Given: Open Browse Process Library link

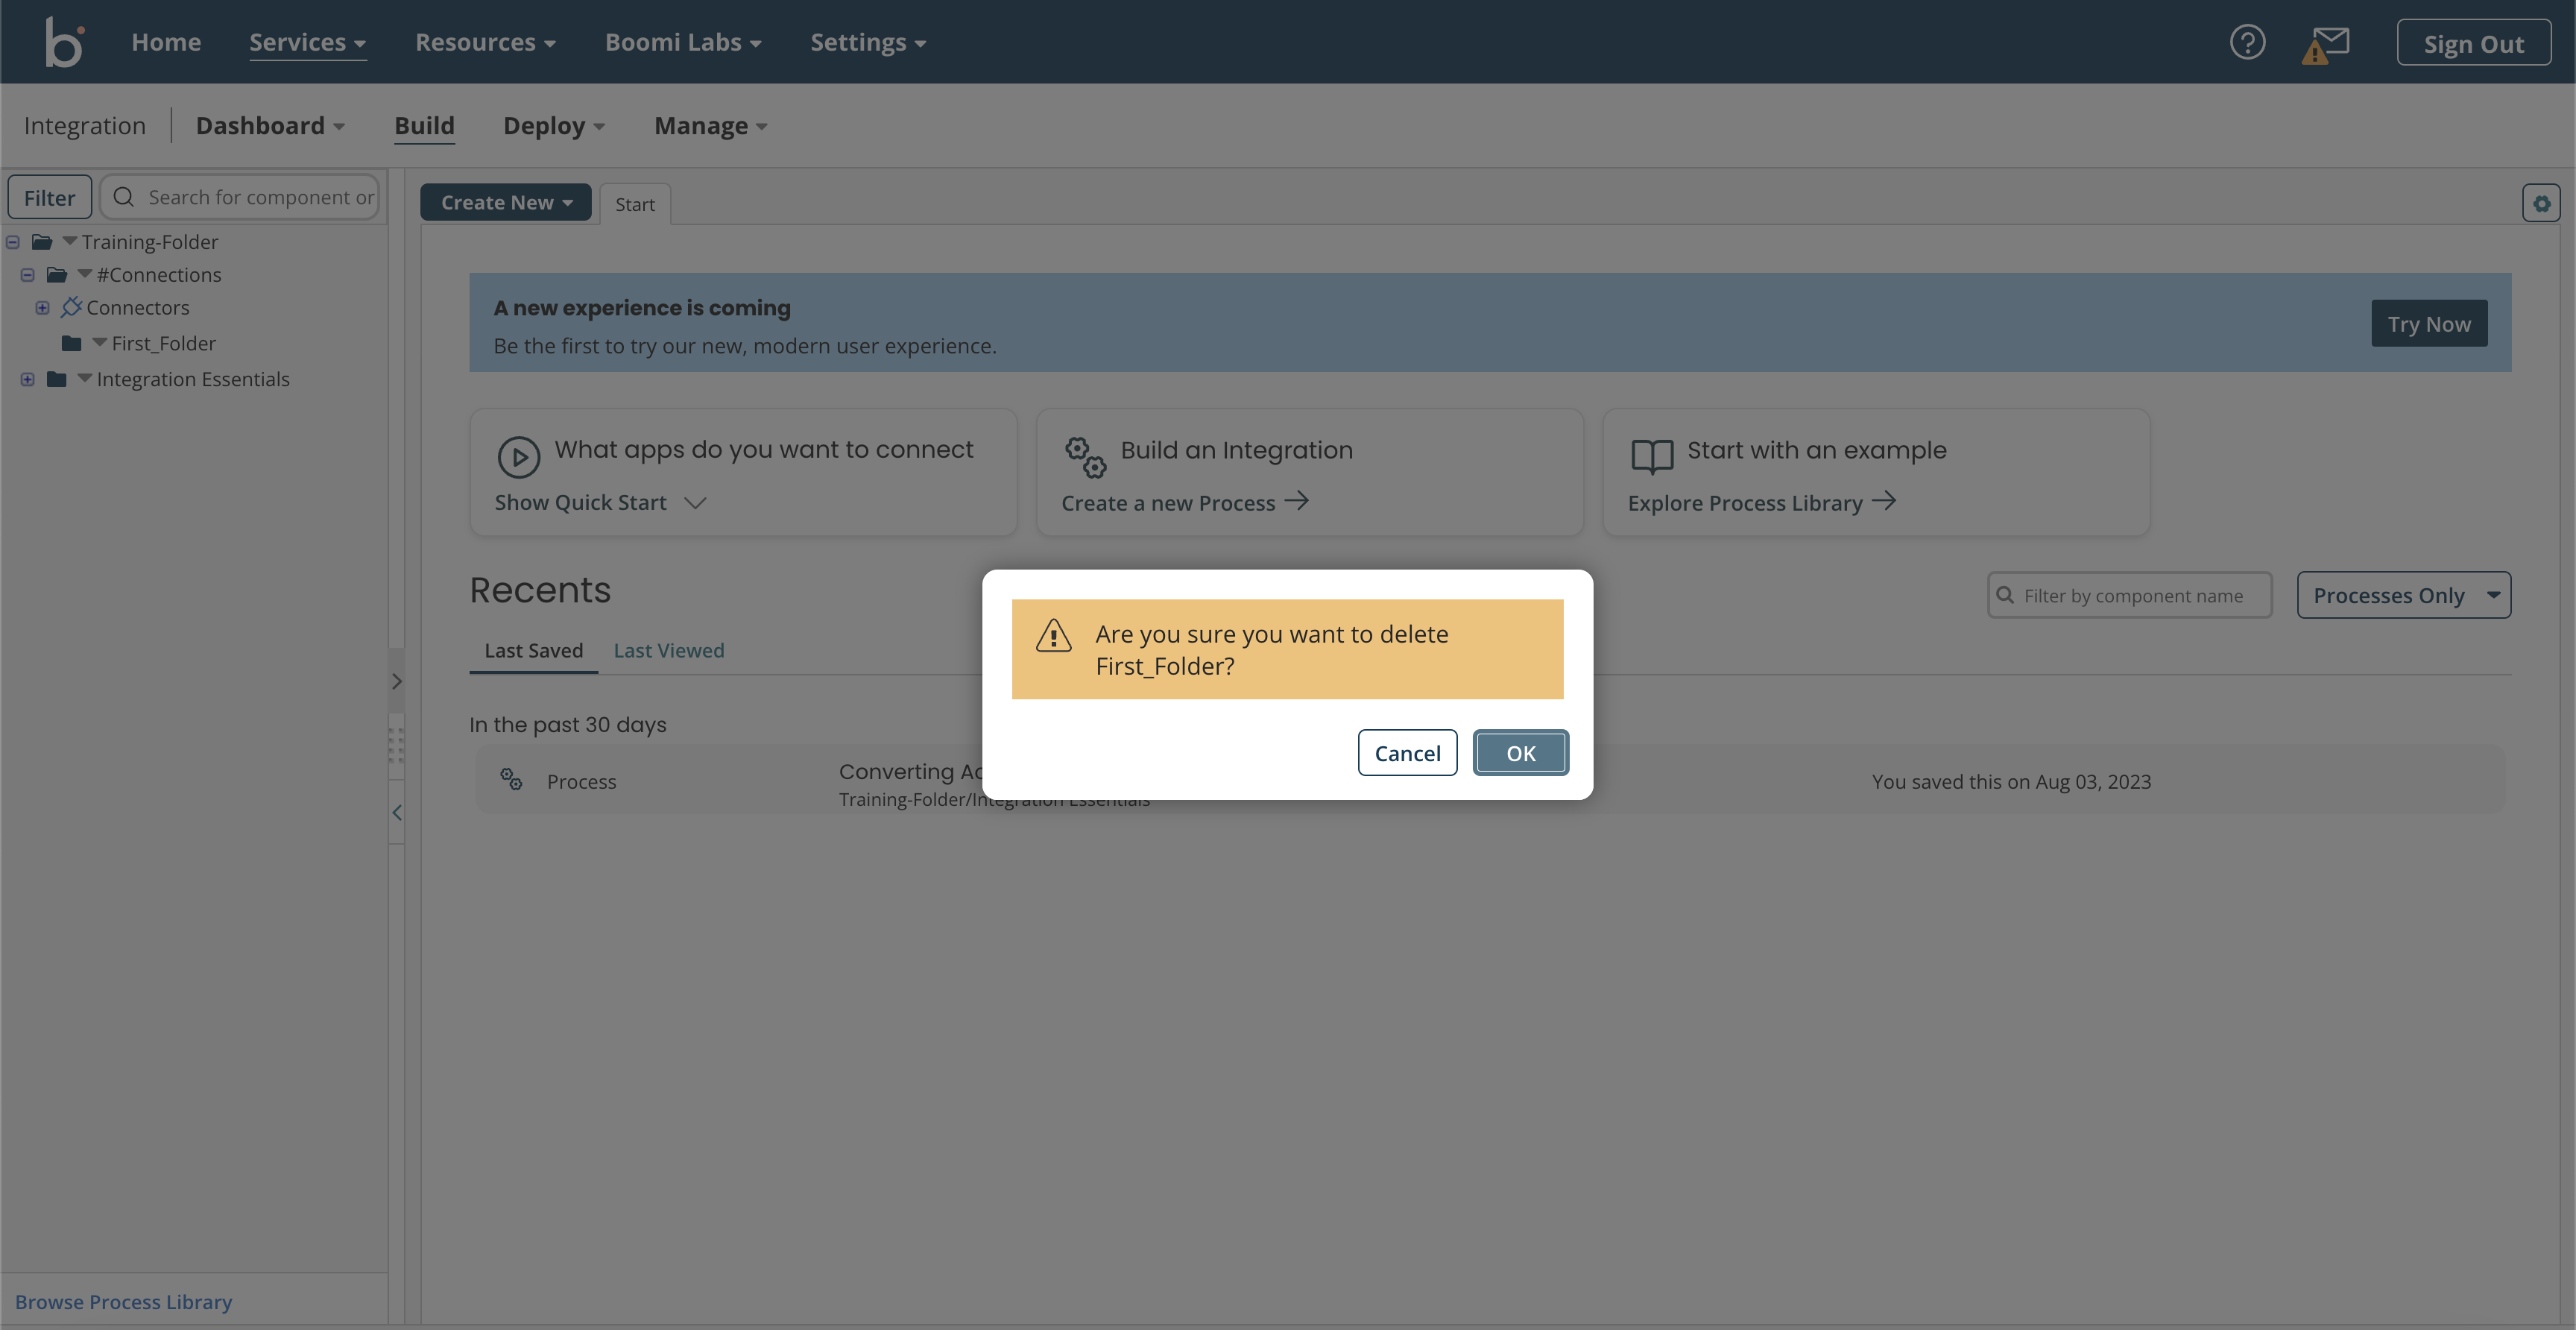Looking at the screenshot, I should point(123,1301).
